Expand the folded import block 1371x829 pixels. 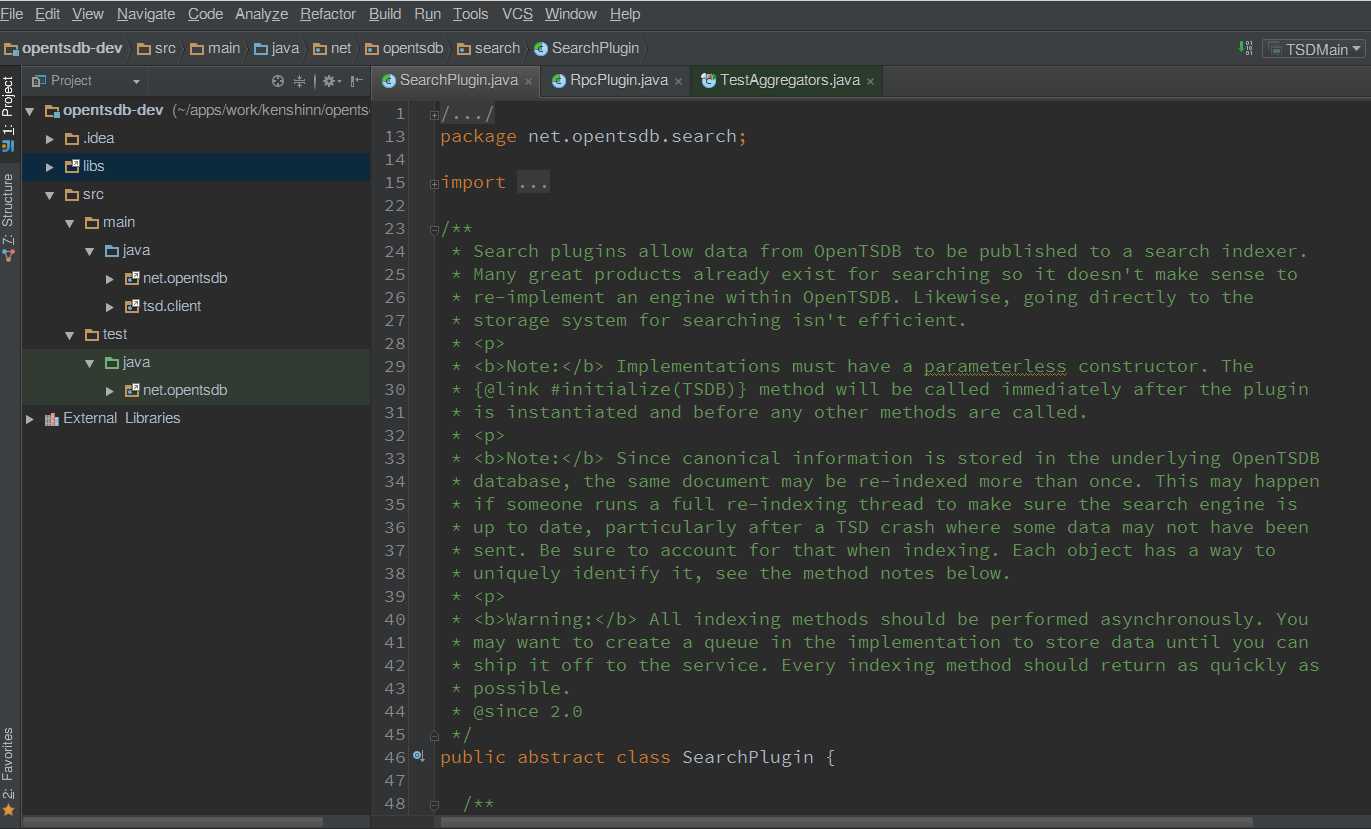coord(434,184)
